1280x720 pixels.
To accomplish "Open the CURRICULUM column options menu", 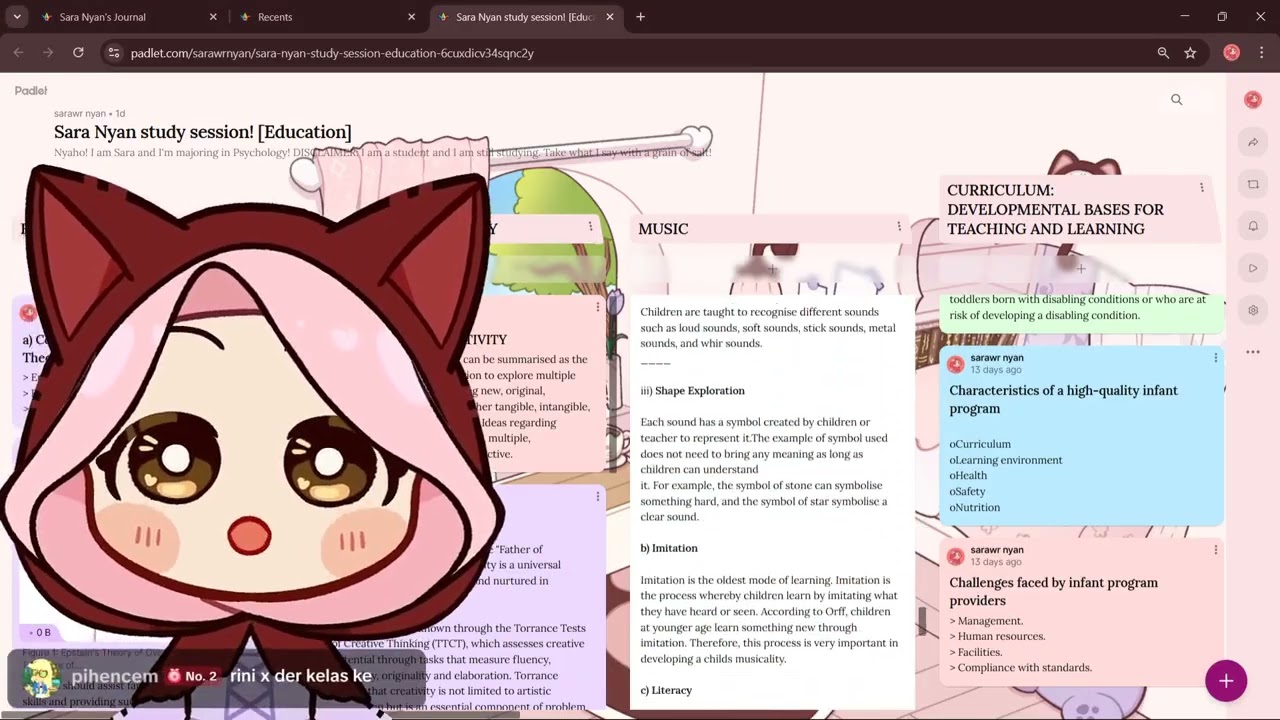I will [1202, 187].
